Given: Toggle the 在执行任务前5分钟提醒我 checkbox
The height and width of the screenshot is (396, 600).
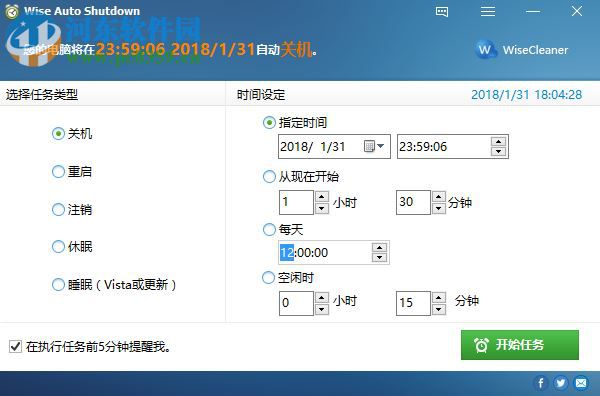Looking at the screenshot, I should tap(15, 347).
